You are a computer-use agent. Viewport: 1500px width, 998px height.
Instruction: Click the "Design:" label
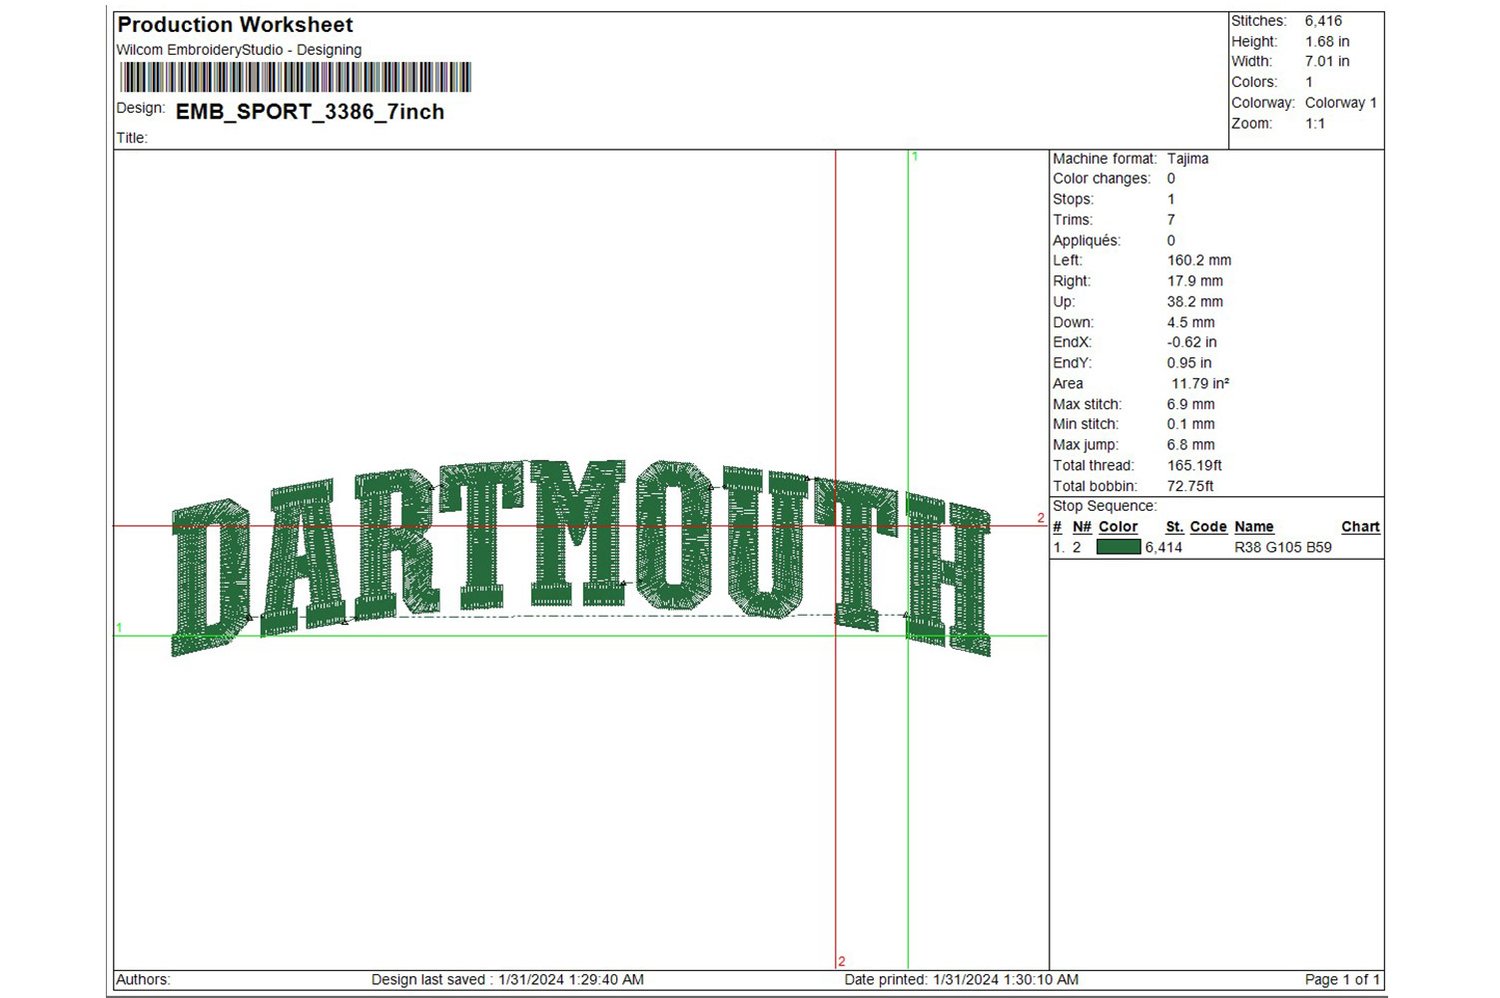coord(141,108)
